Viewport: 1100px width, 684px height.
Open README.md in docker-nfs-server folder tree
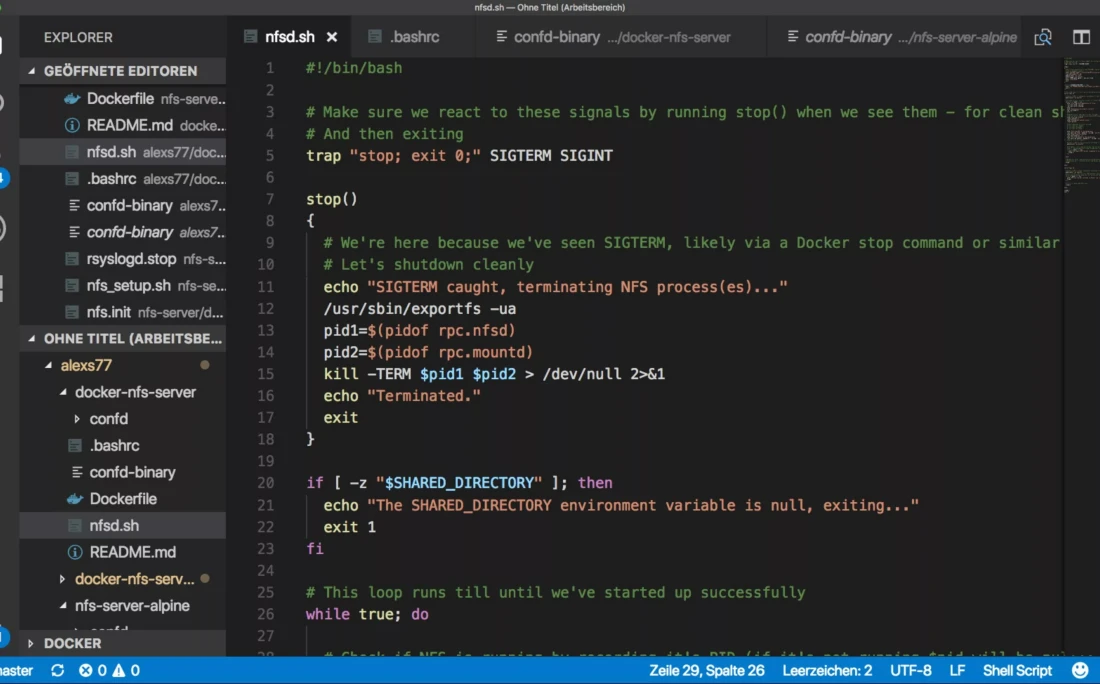click(132, 552)
